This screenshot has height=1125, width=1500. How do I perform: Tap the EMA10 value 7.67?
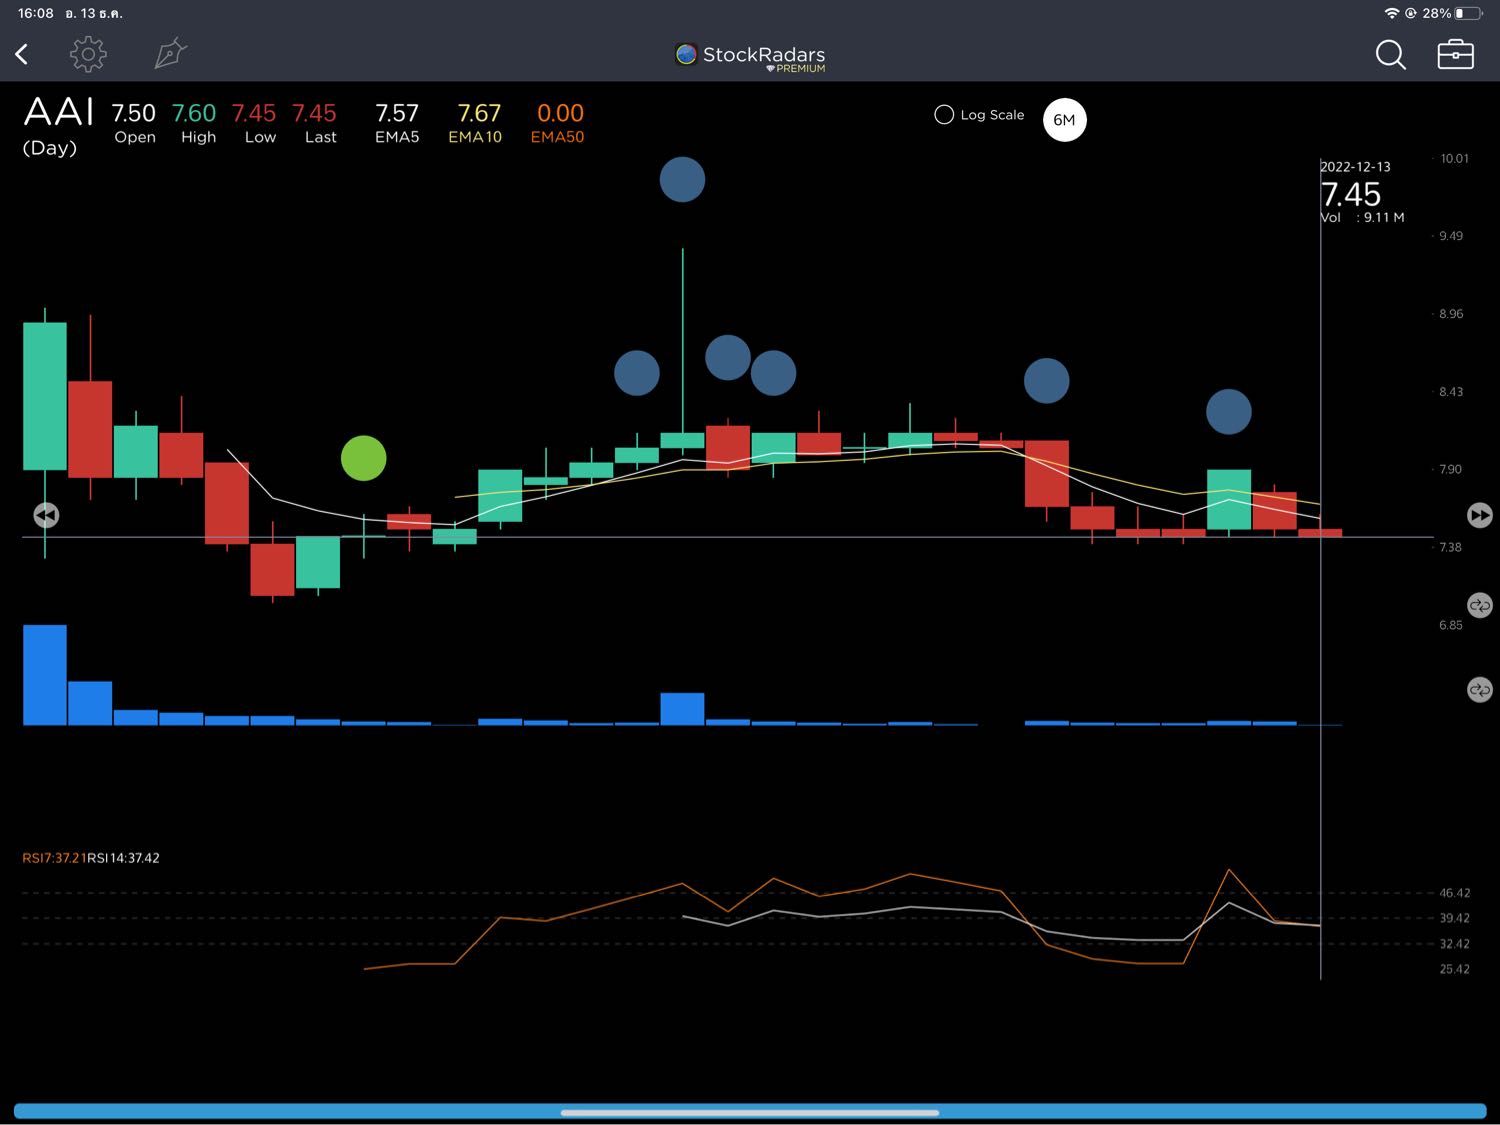[x=478, y=113]
